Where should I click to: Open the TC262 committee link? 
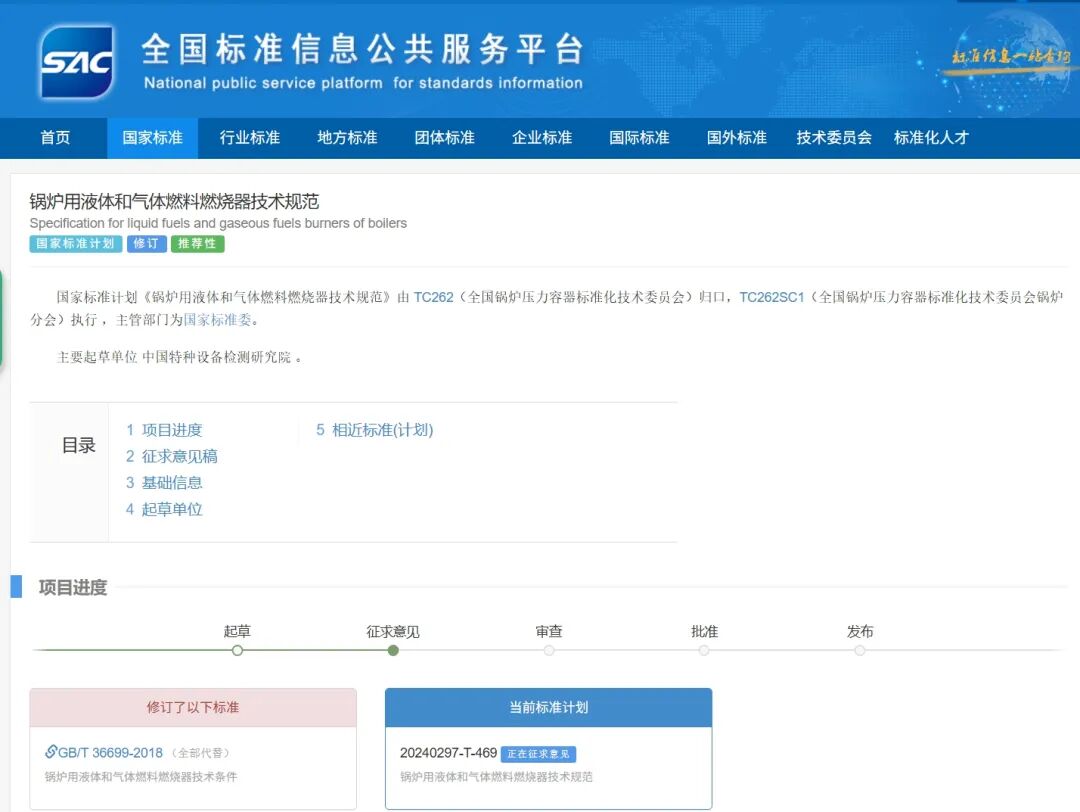[x=433, y=297]
